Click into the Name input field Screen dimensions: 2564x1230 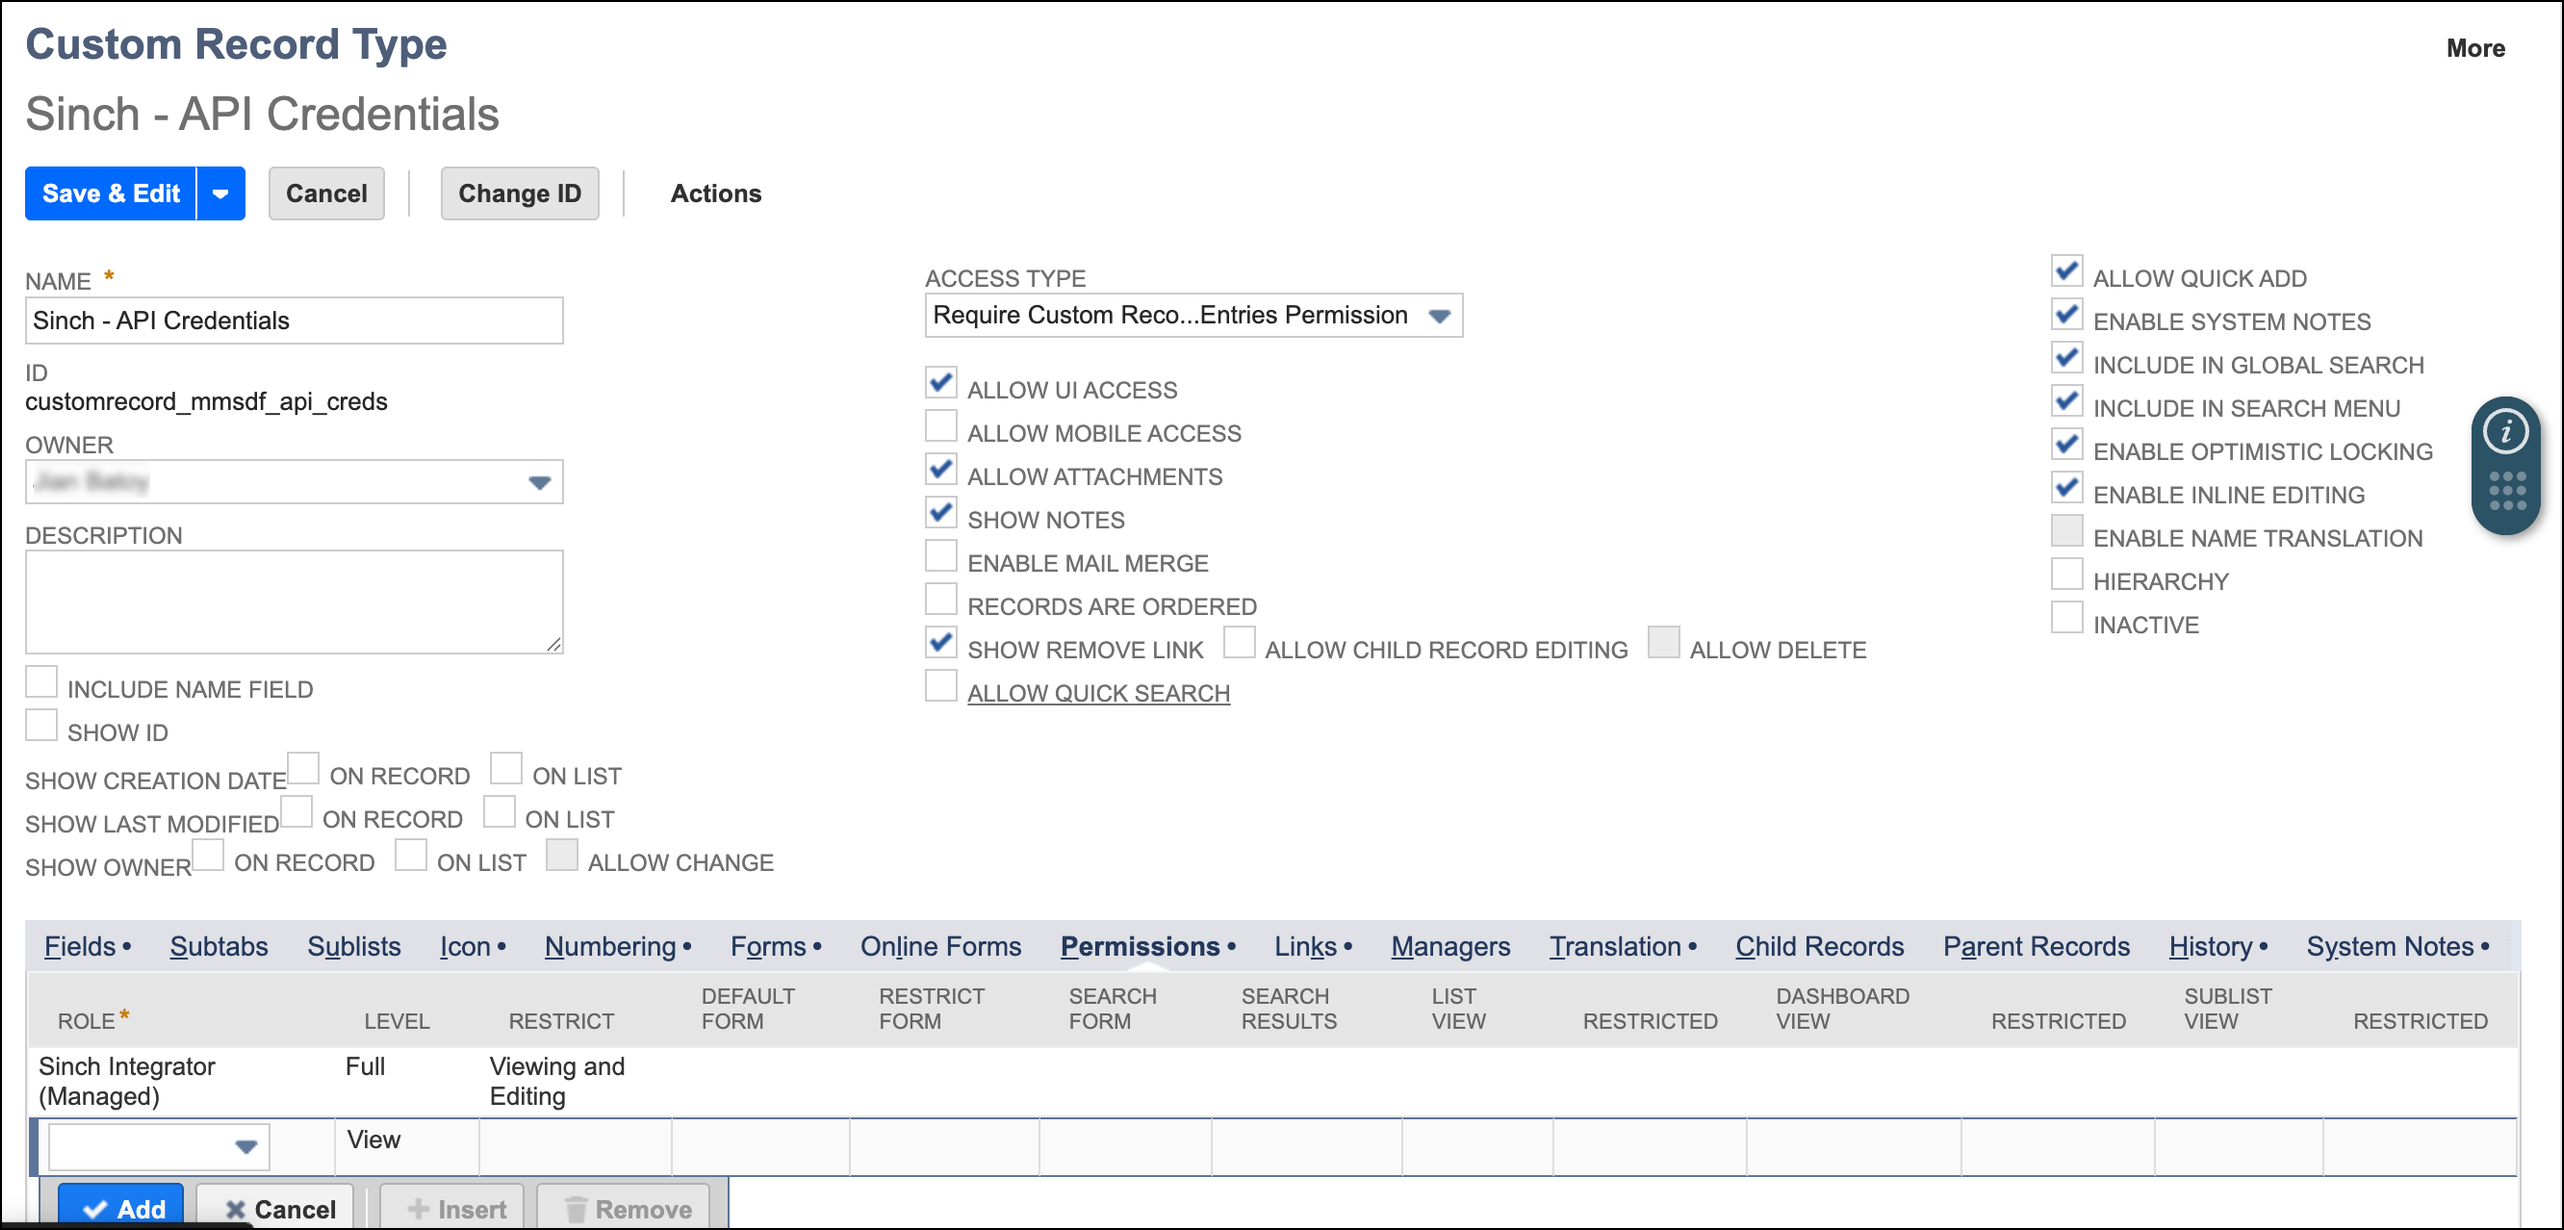click(x=294, y=320)
